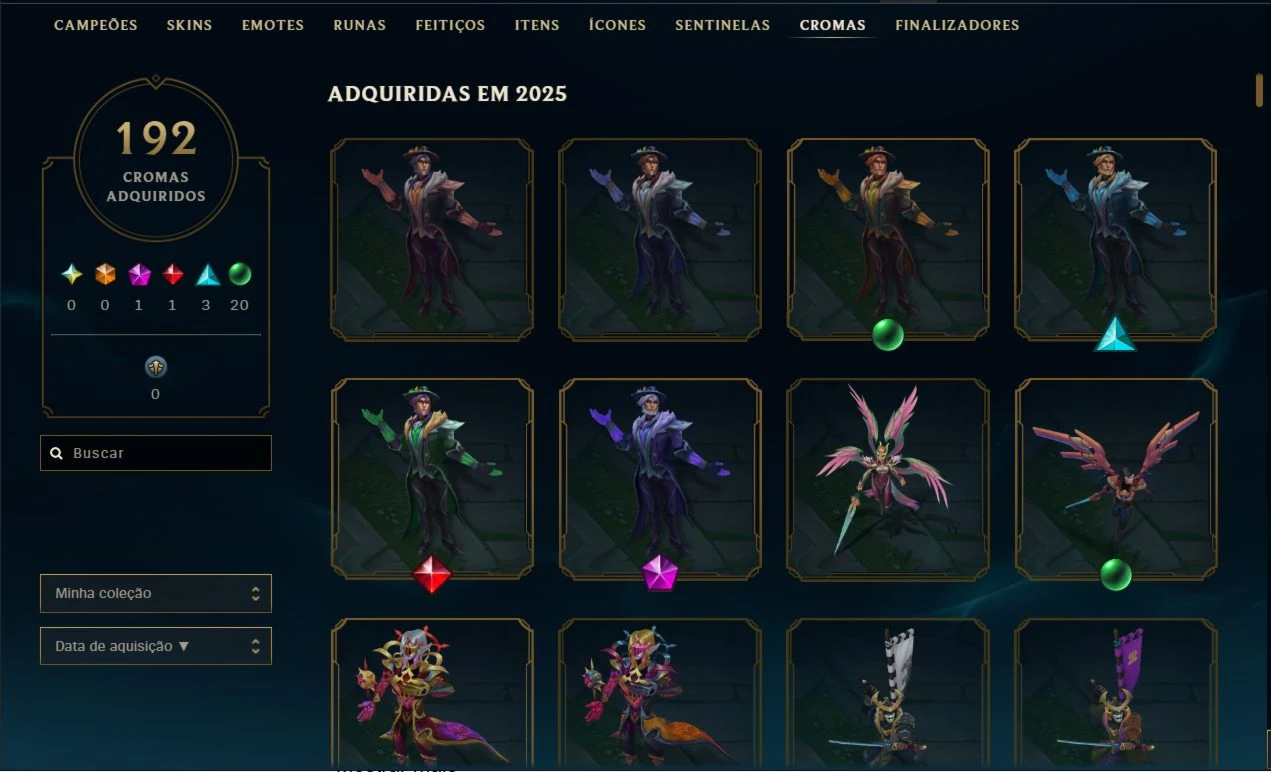Click the pink pentagon gem legend icon
Image resolution: width=1271 pixels, height=772 pixels.
click(139, 275)
